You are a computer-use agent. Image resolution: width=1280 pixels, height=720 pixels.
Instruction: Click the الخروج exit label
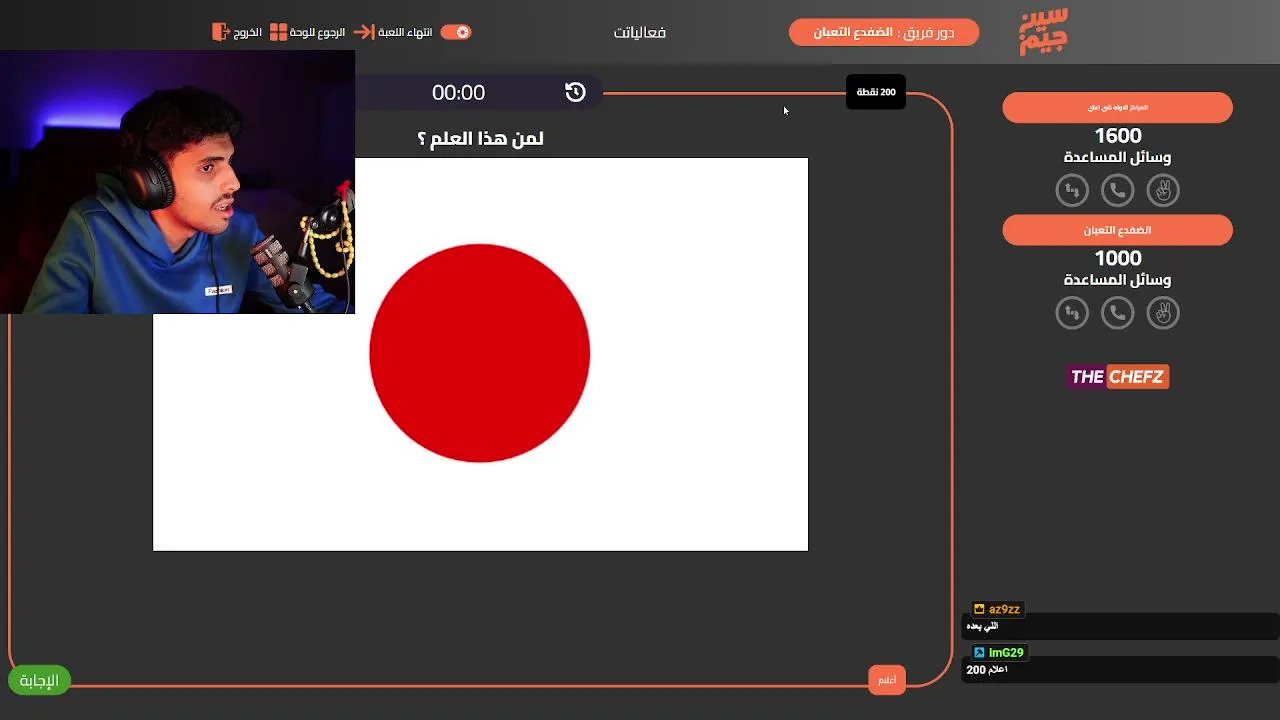coord(247,32)
